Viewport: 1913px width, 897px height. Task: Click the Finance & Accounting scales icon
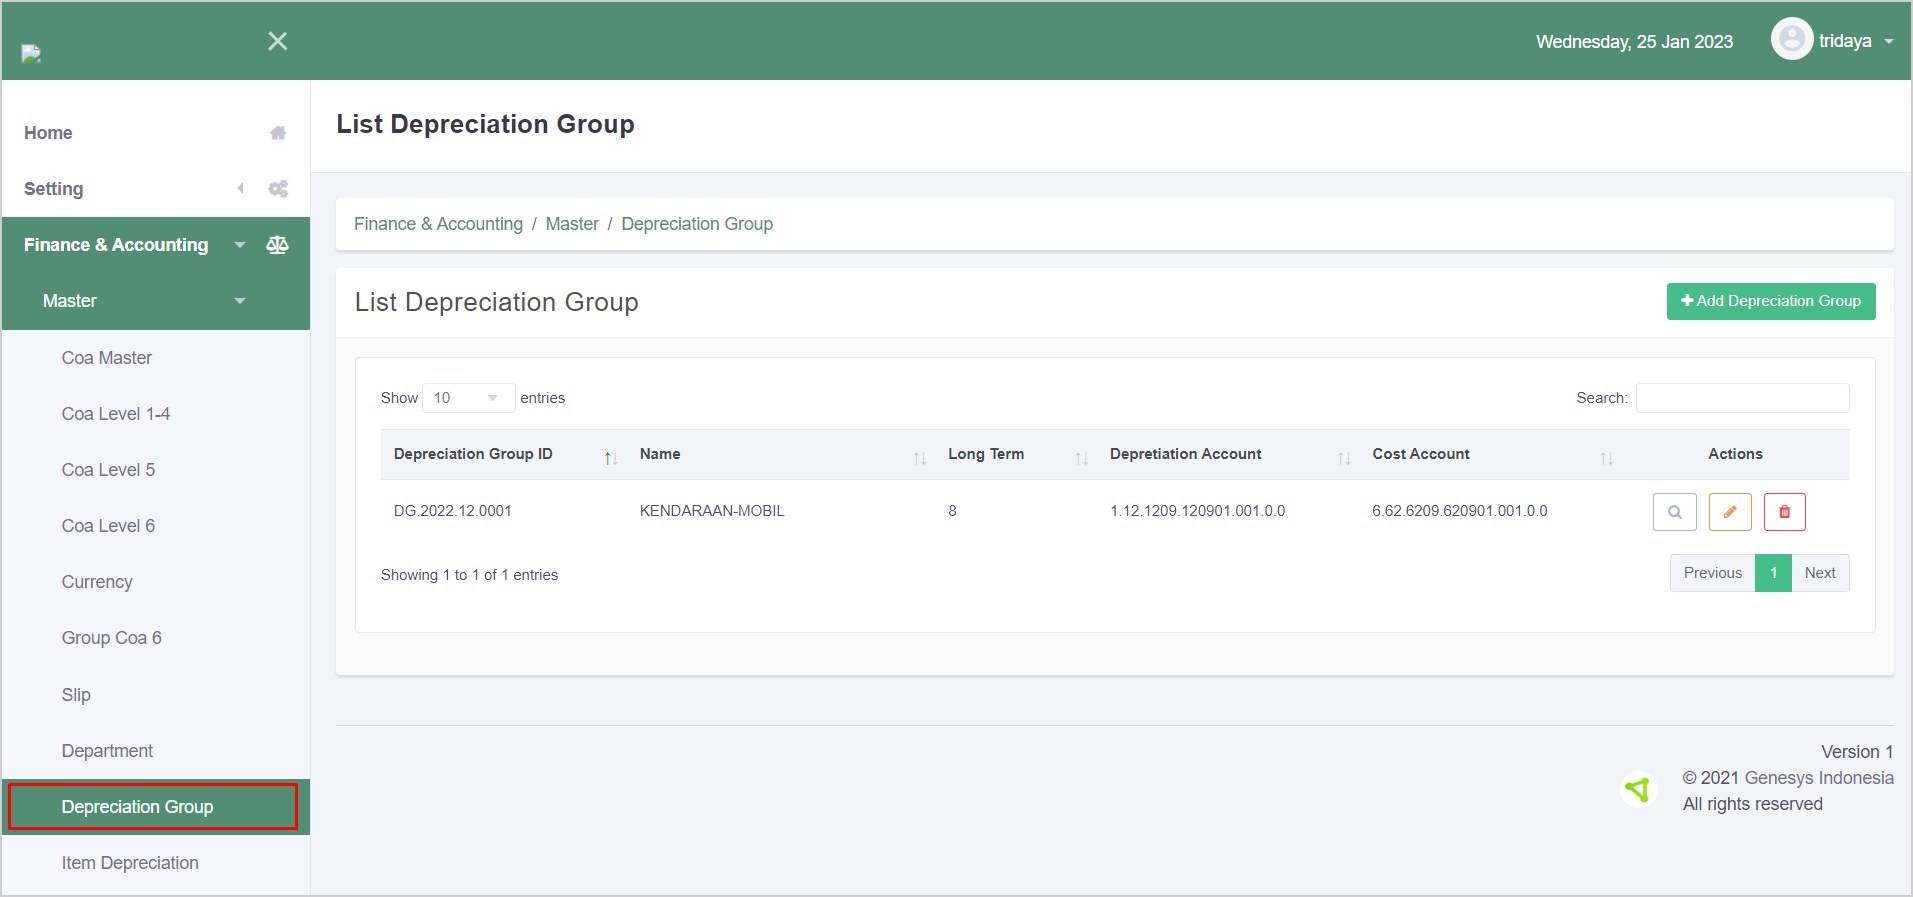click(x=278, y=245)
